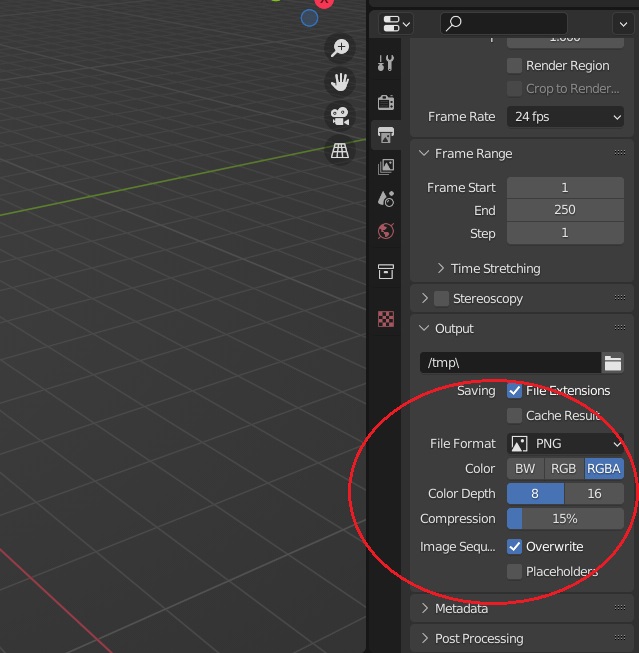Switch to the View Layer properties tab

[x=386, y=167]
